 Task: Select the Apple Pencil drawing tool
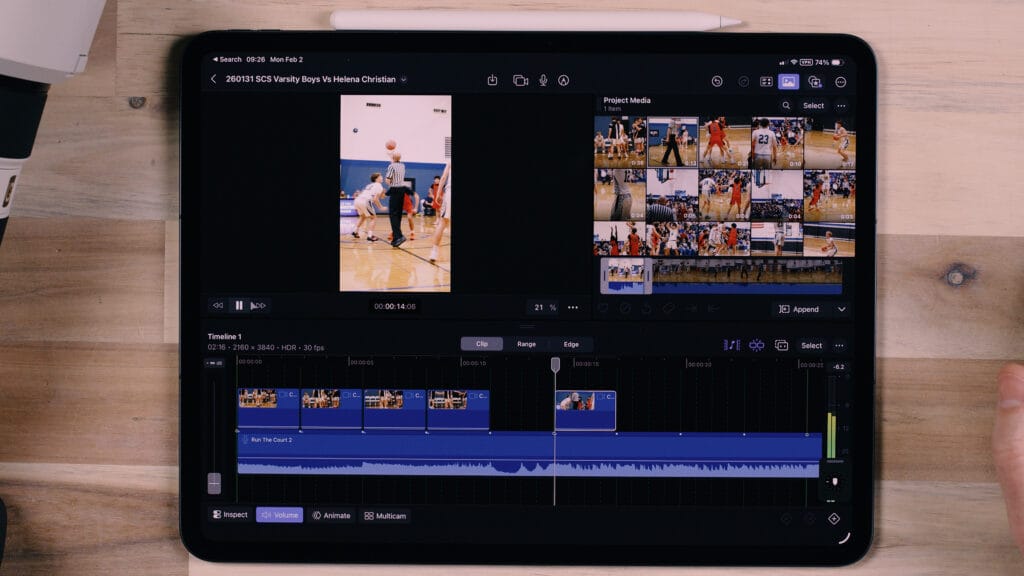564,80
